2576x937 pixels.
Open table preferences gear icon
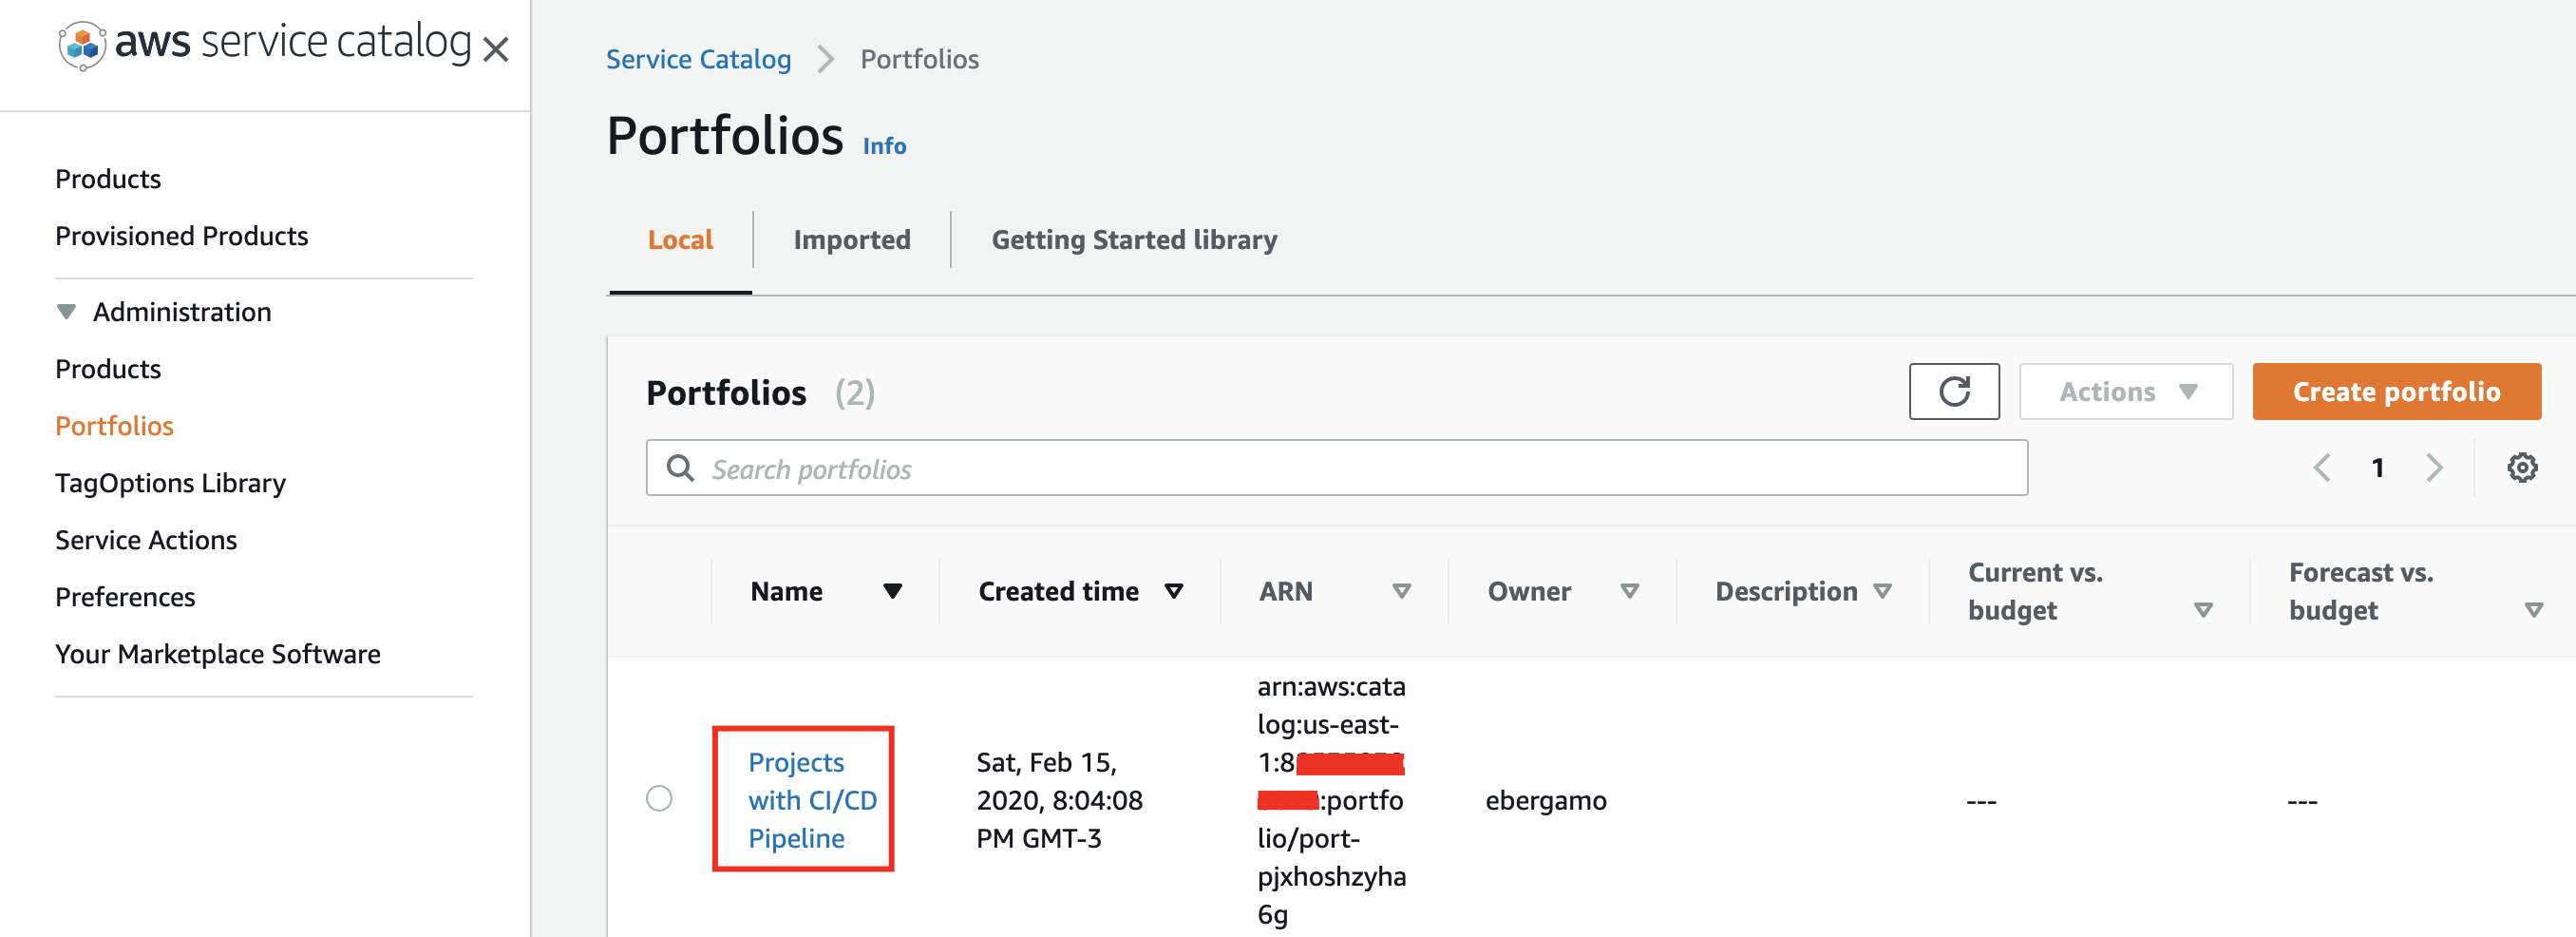2522,467
